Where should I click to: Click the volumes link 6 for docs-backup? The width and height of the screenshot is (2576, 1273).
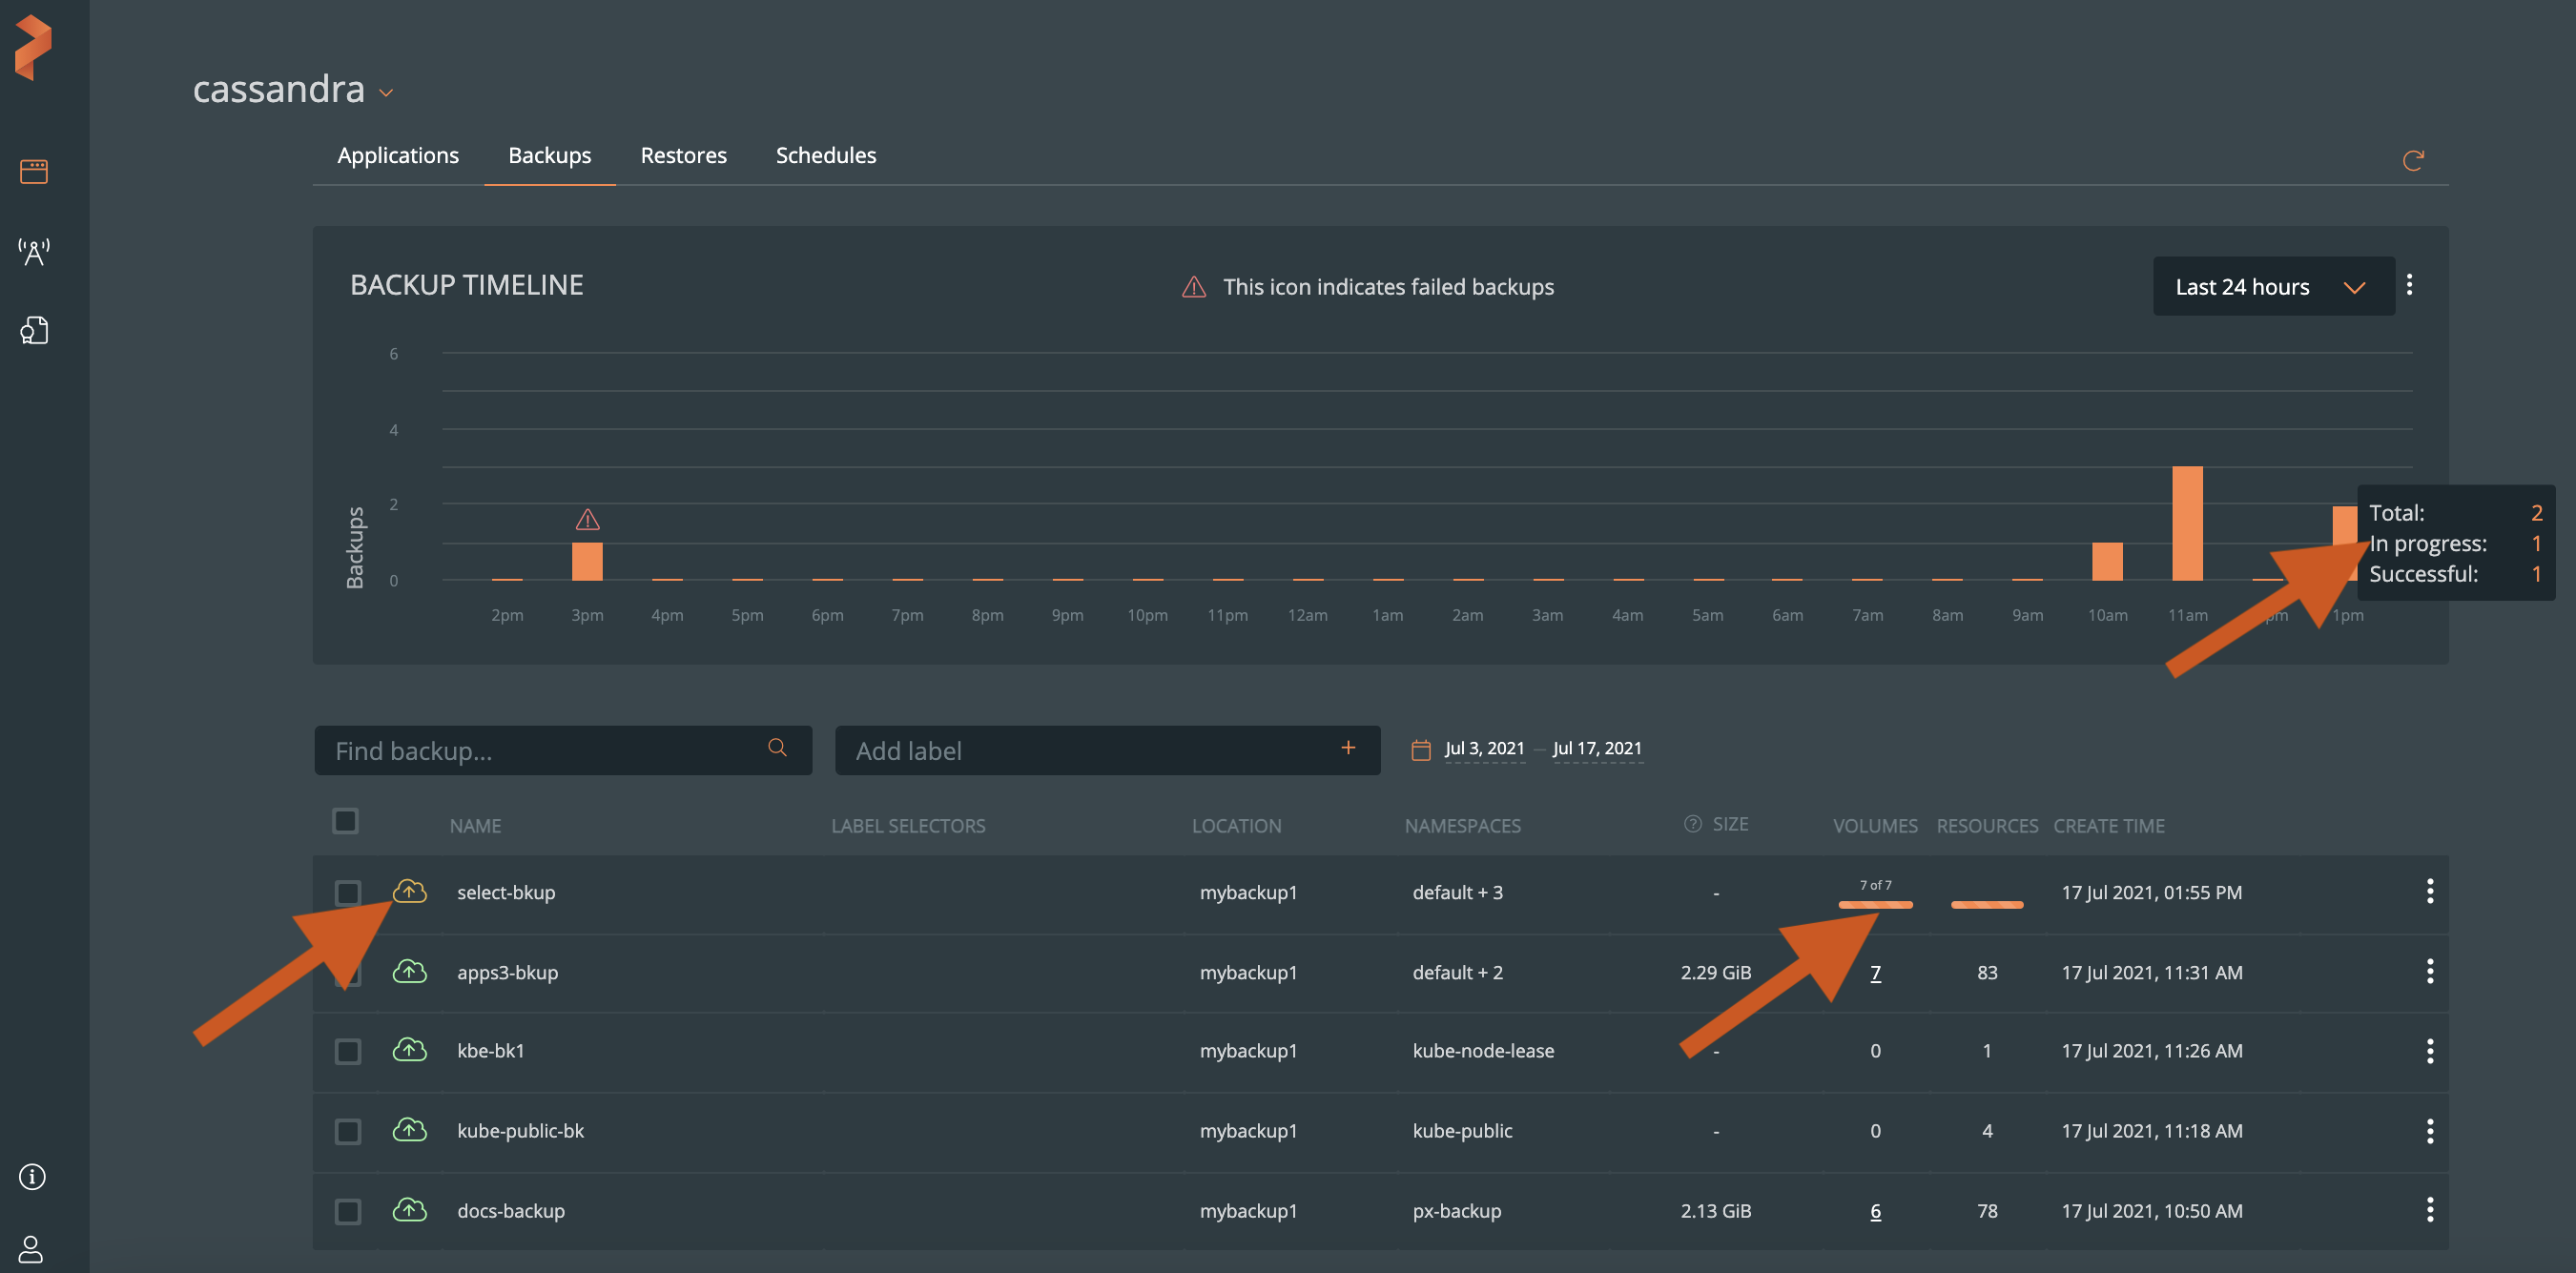tap(1874, 1211)
